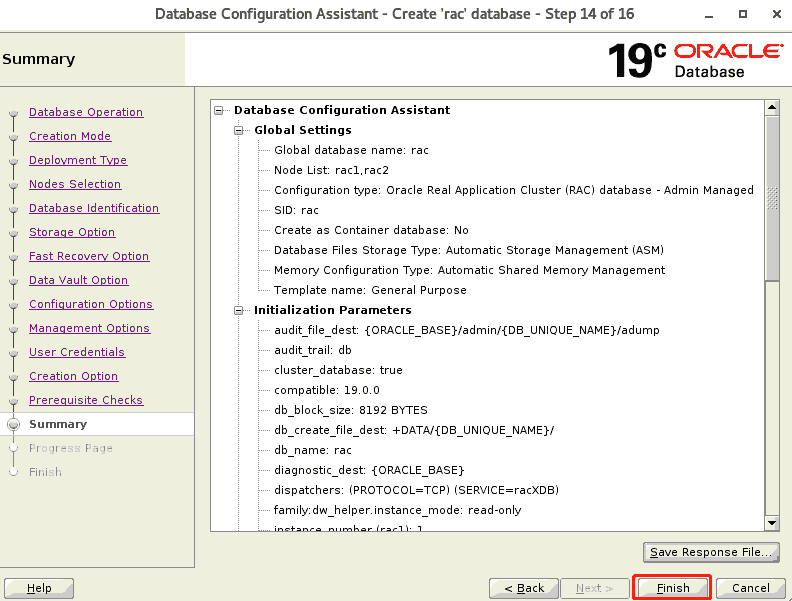792x601 pixels.
Task: Select the 'Global database name: rac' row
Action: point(351,150)
